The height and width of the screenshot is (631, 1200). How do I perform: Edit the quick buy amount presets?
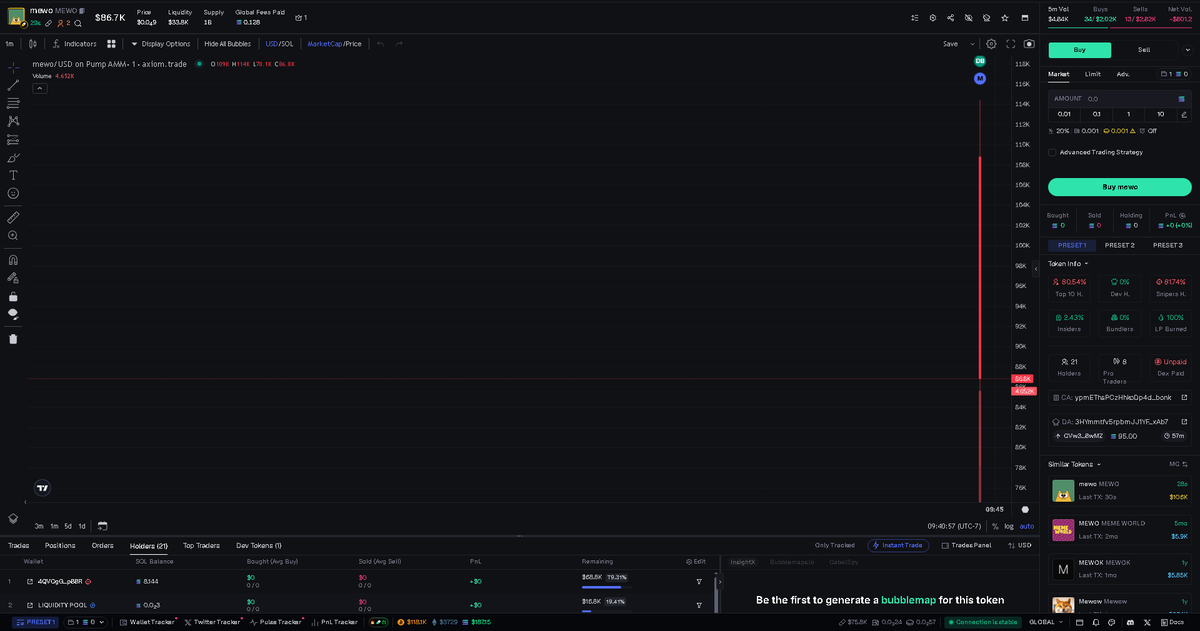(1184, 114)
